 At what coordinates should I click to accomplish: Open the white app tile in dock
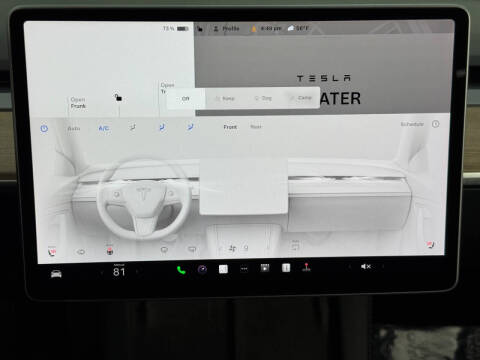tap(223, 269)
